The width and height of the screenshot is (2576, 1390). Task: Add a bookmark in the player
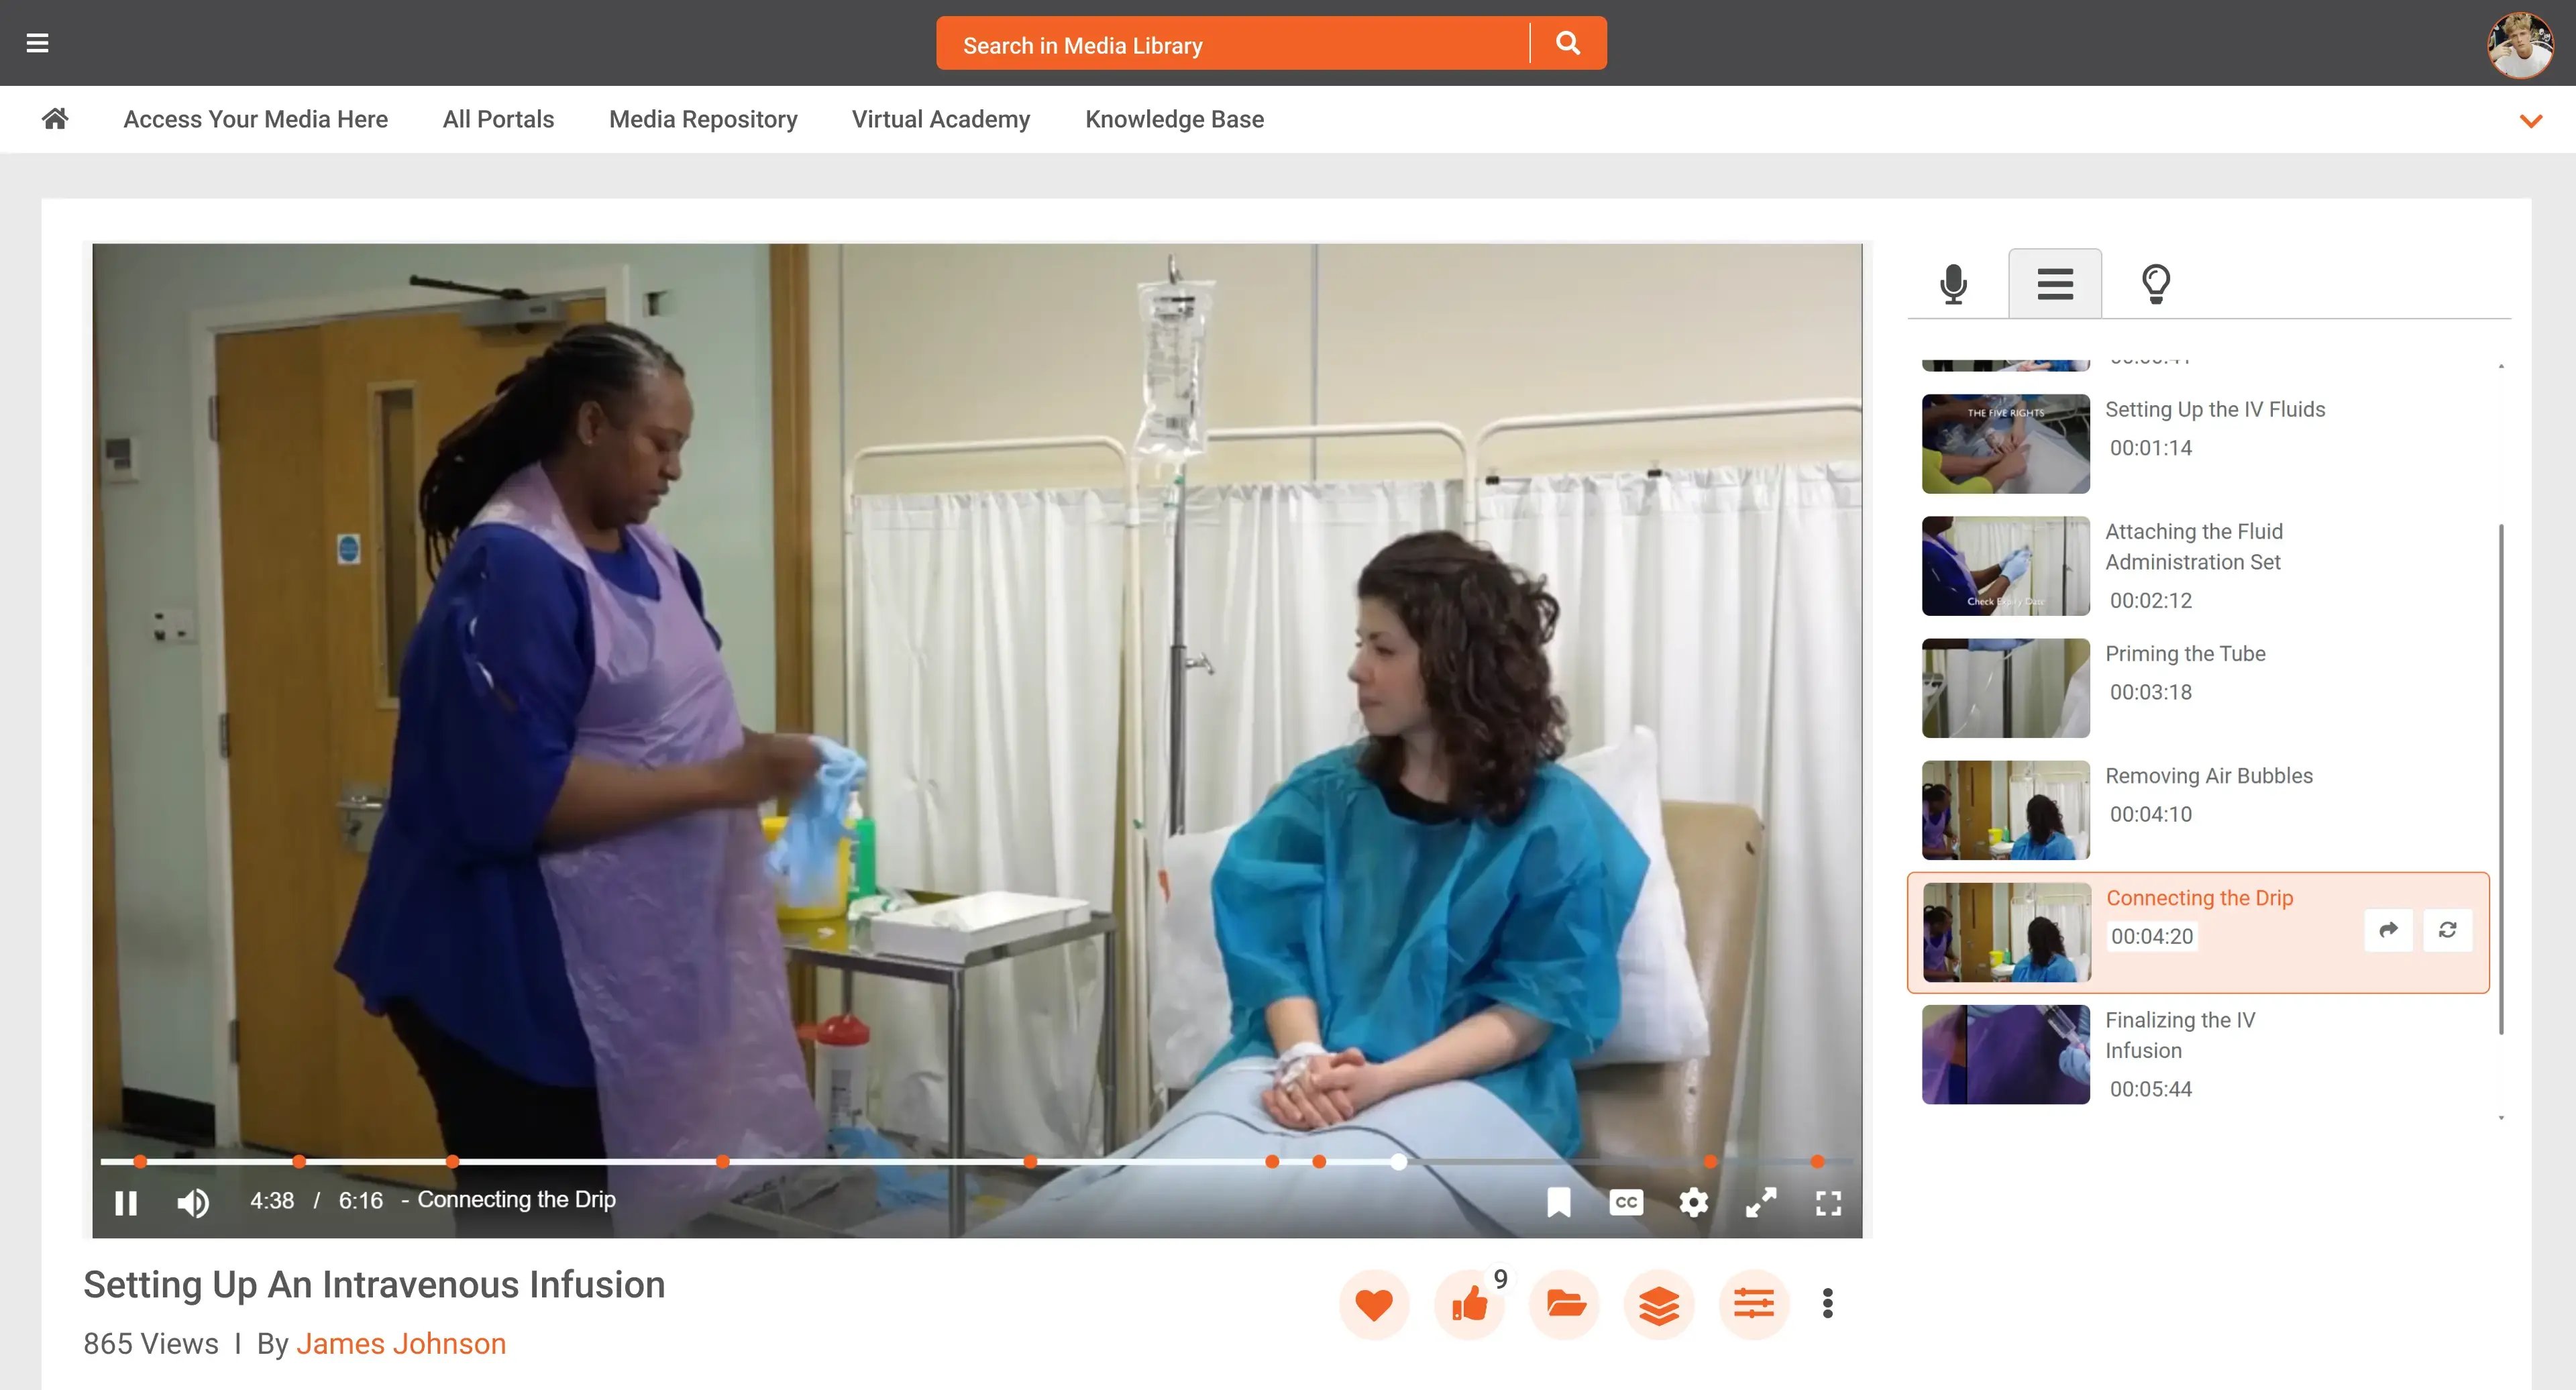1558,1202
